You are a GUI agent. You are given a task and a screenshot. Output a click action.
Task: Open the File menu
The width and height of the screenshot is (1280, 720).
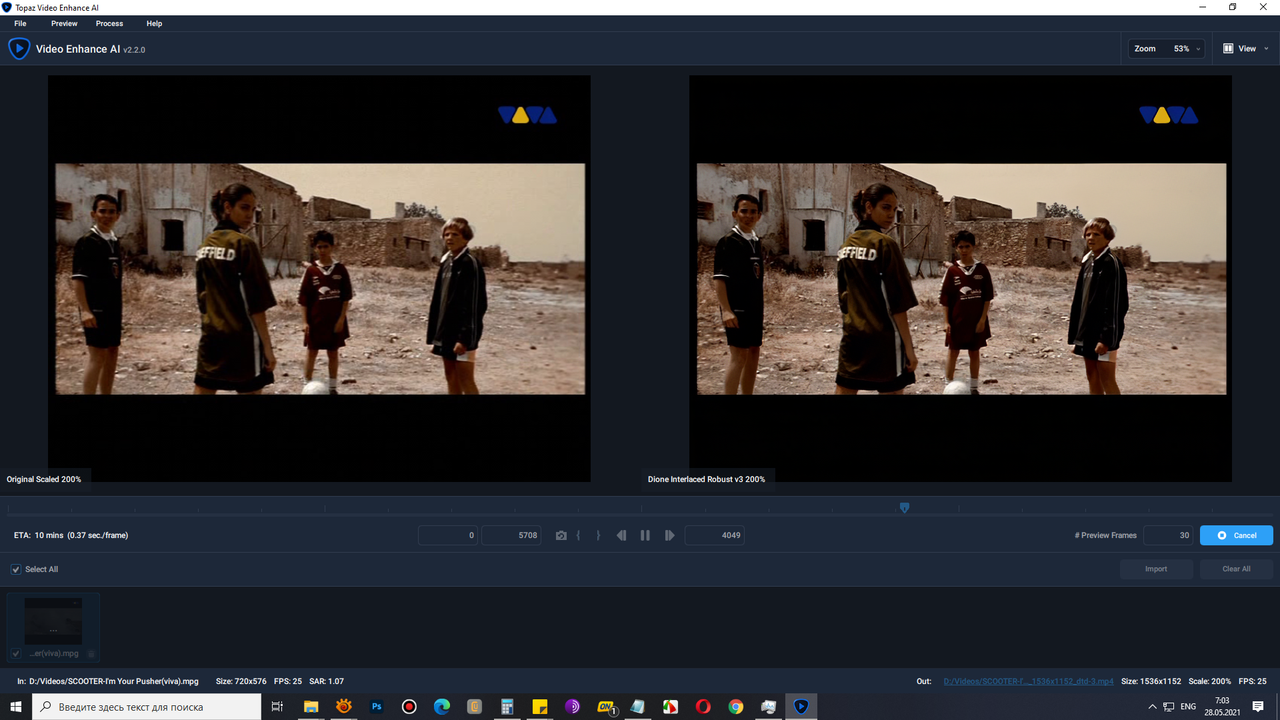[x=20, y=23]
